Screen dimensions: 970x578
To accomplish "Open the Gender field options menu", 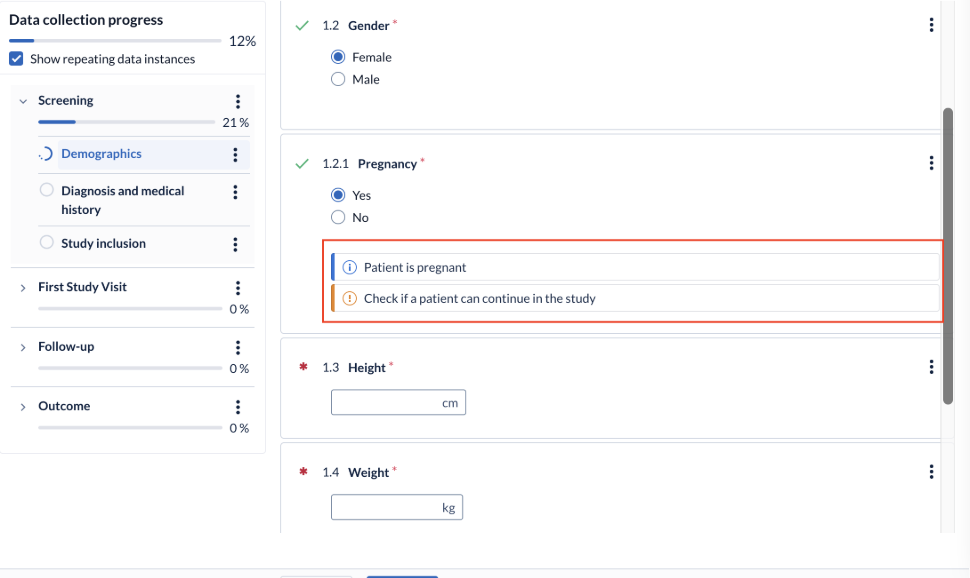I will pos(931,25).
